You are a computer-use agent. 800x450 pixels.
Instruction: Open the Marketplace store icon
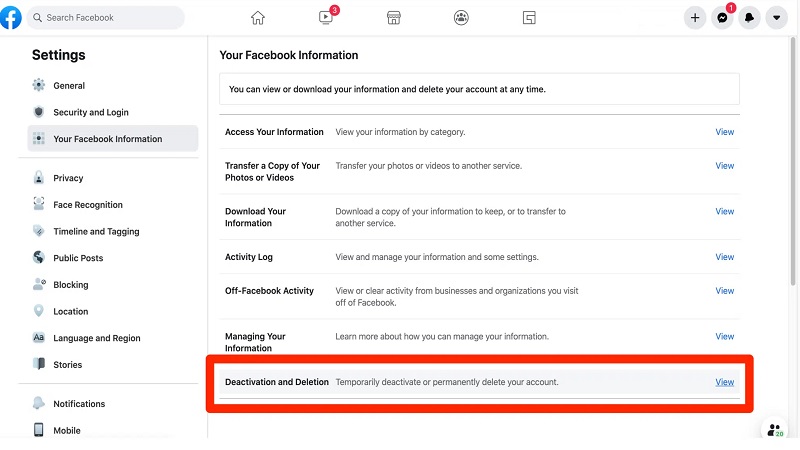[393, 18]
